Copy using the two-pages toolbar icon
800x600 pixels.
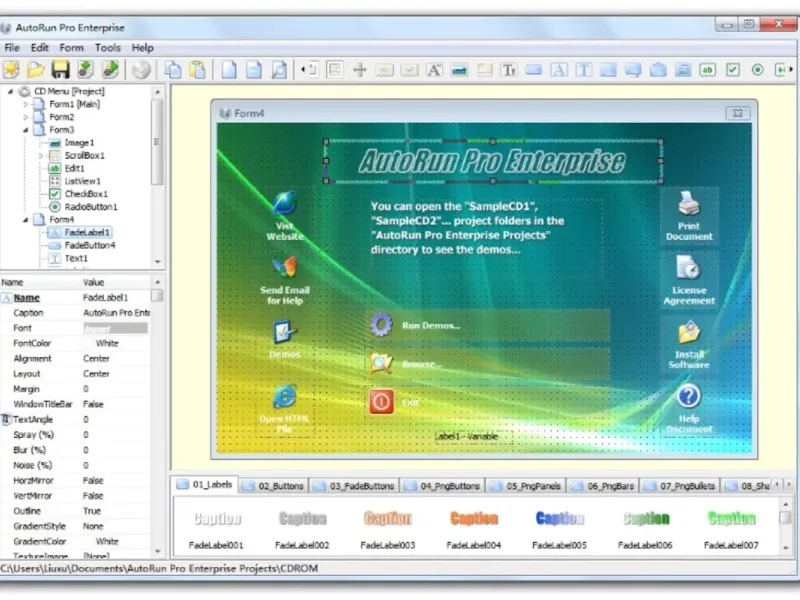pos(173,69)
